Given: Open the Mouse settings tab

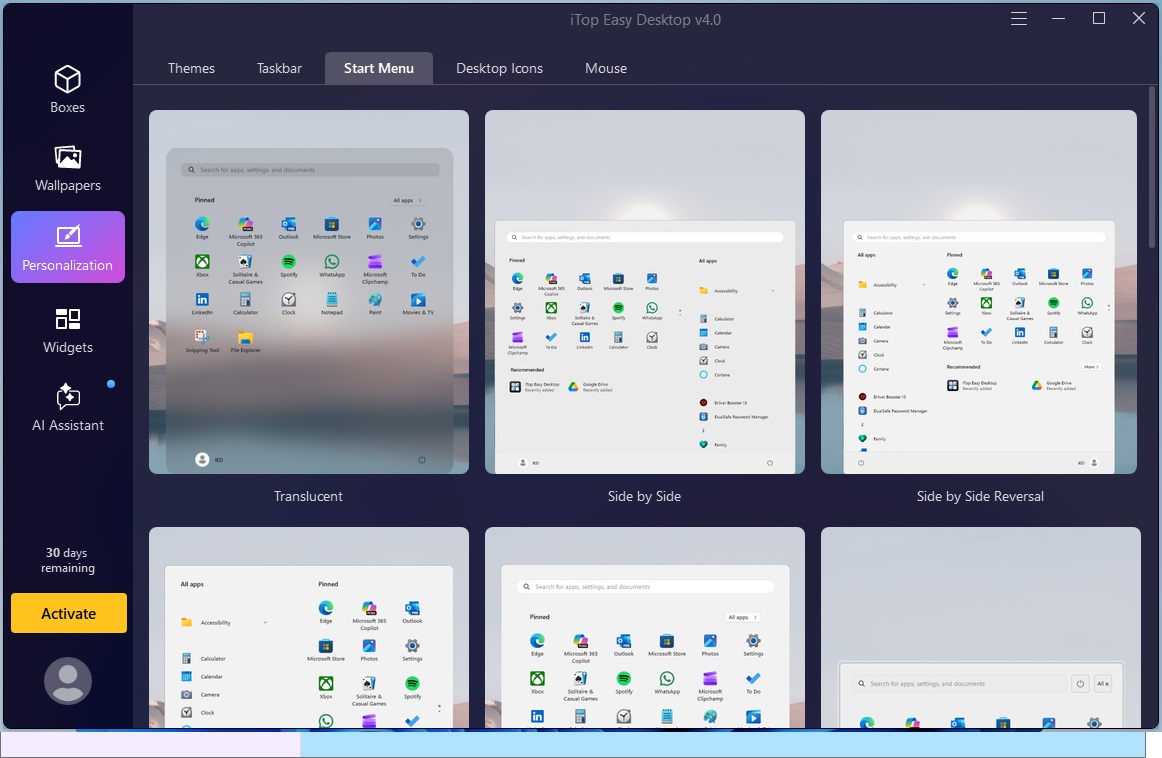Looking at the screenshot, I should pos(605,68).
